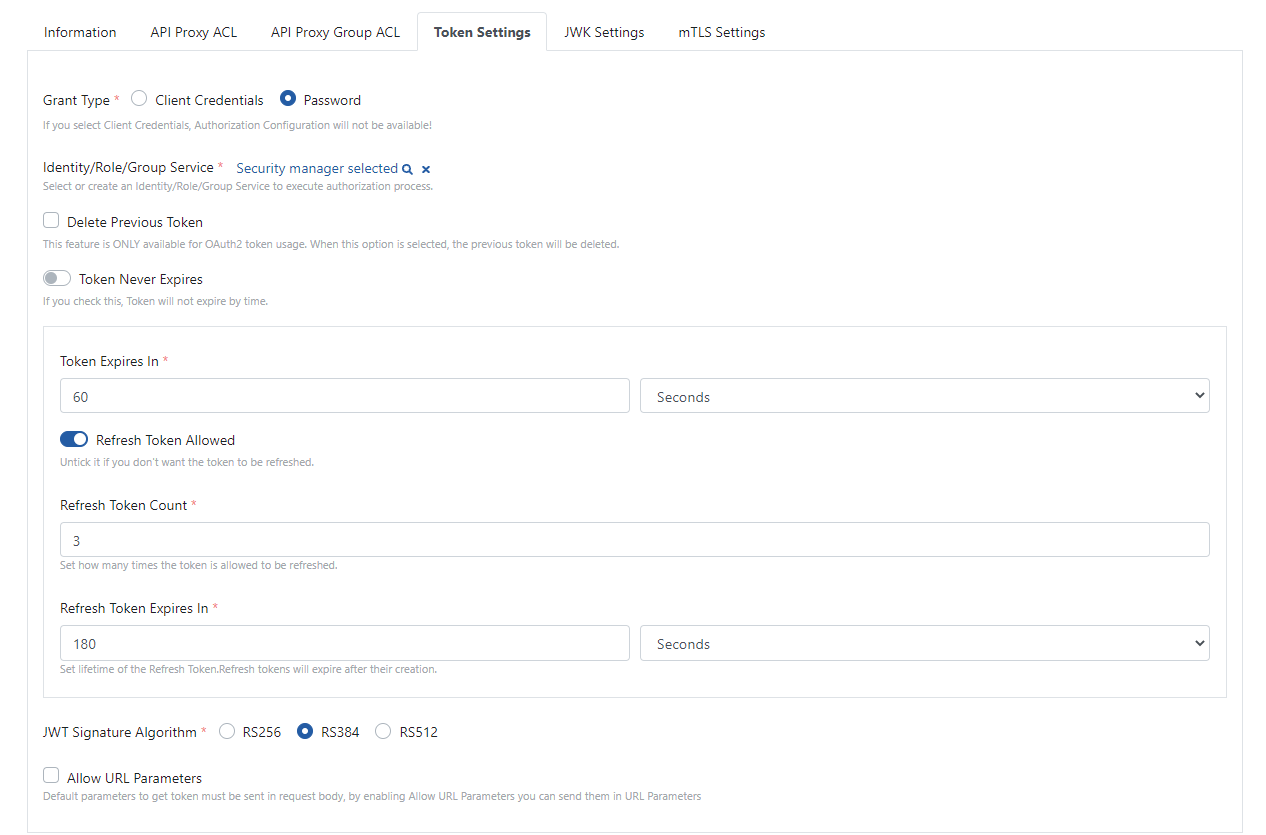The width and height of the screenshot is (1266, 835).
Task: Click the Refresh Token Count input field
Action: coord(634,540)
